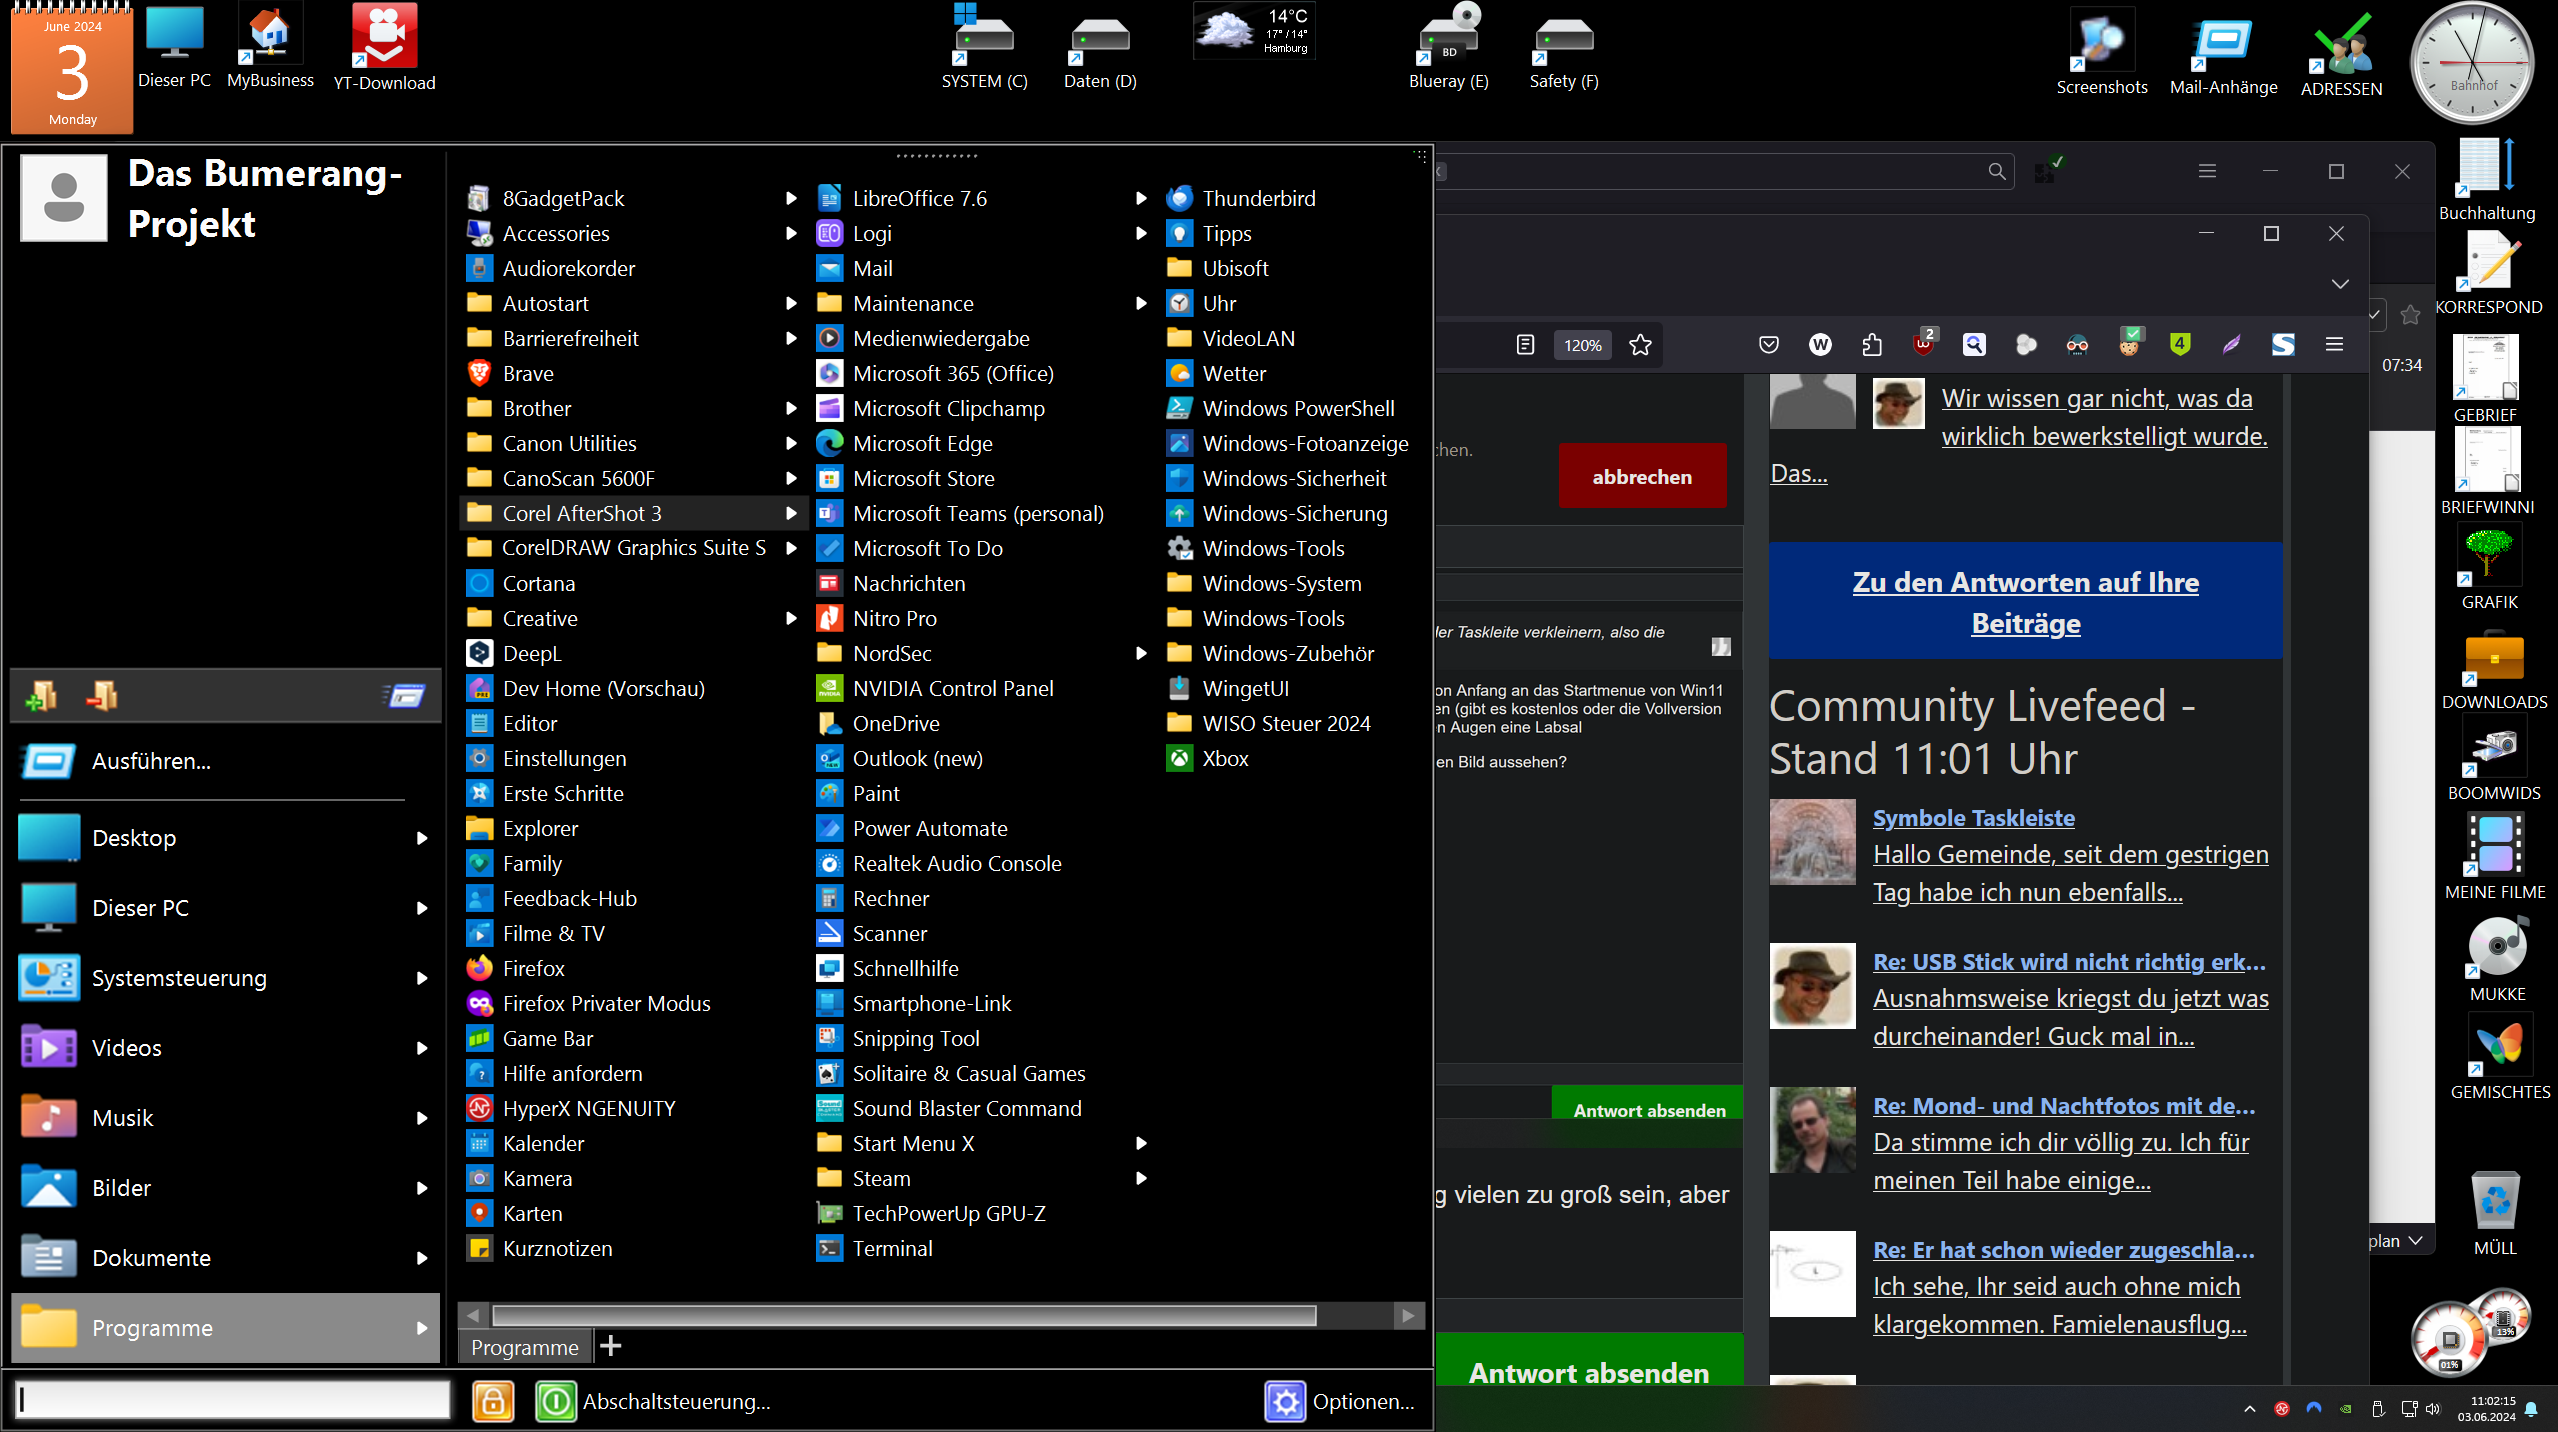Viewport: 2558px width, 1432px height.
Task: Expand the Corel AfterShot 3 submenu arrow
Action: point(791,513)
